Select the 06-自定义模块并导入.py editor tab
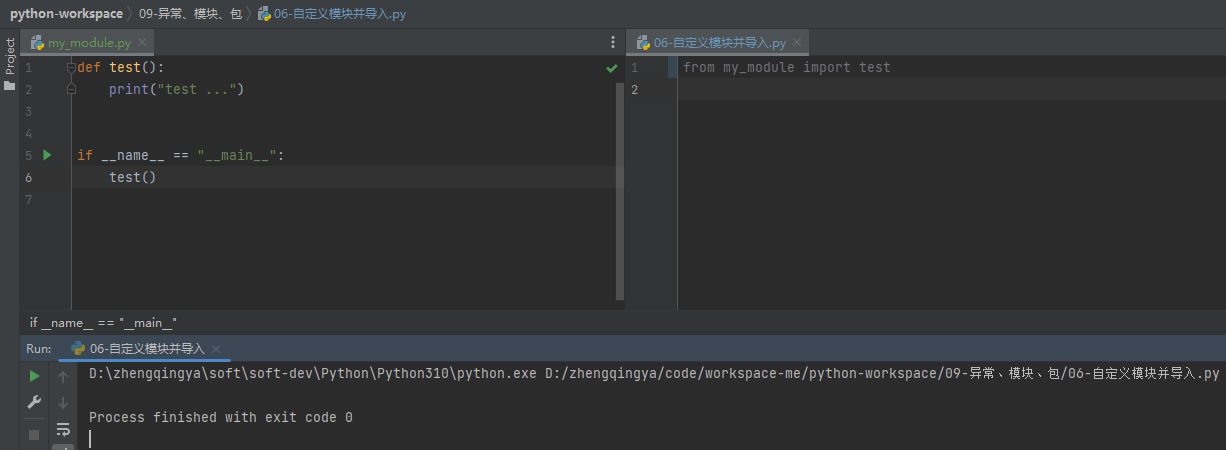The height and width of the screenshot is (450, 1226). coord(719,43)
